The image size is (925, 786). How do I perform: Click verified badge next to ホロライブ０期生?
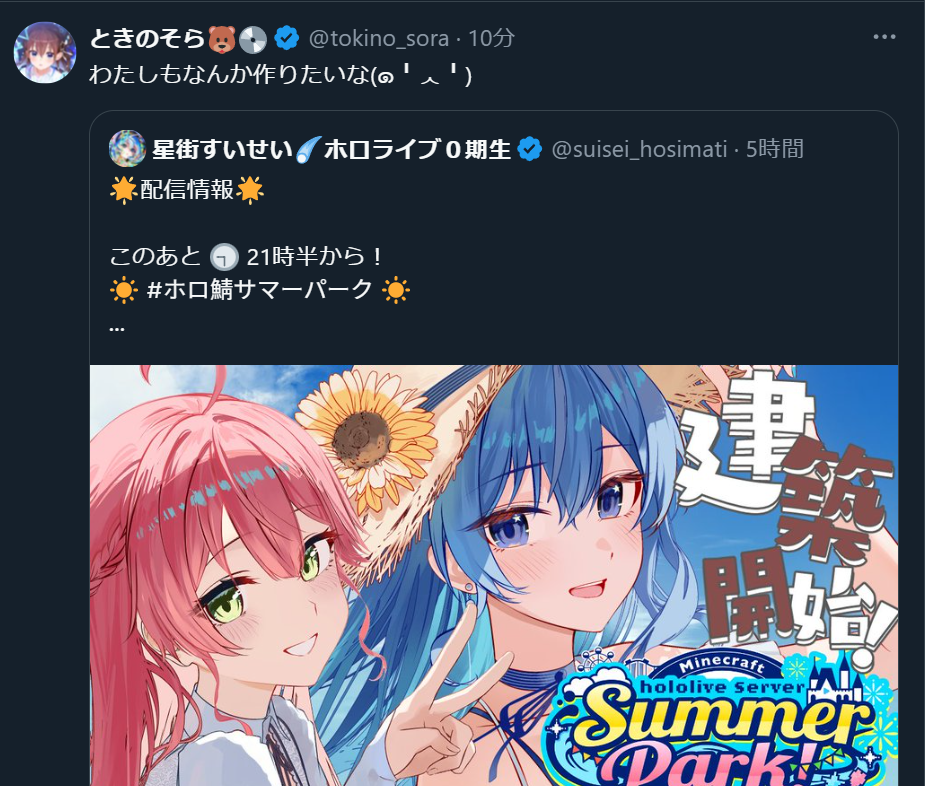[x=530, y=149]
